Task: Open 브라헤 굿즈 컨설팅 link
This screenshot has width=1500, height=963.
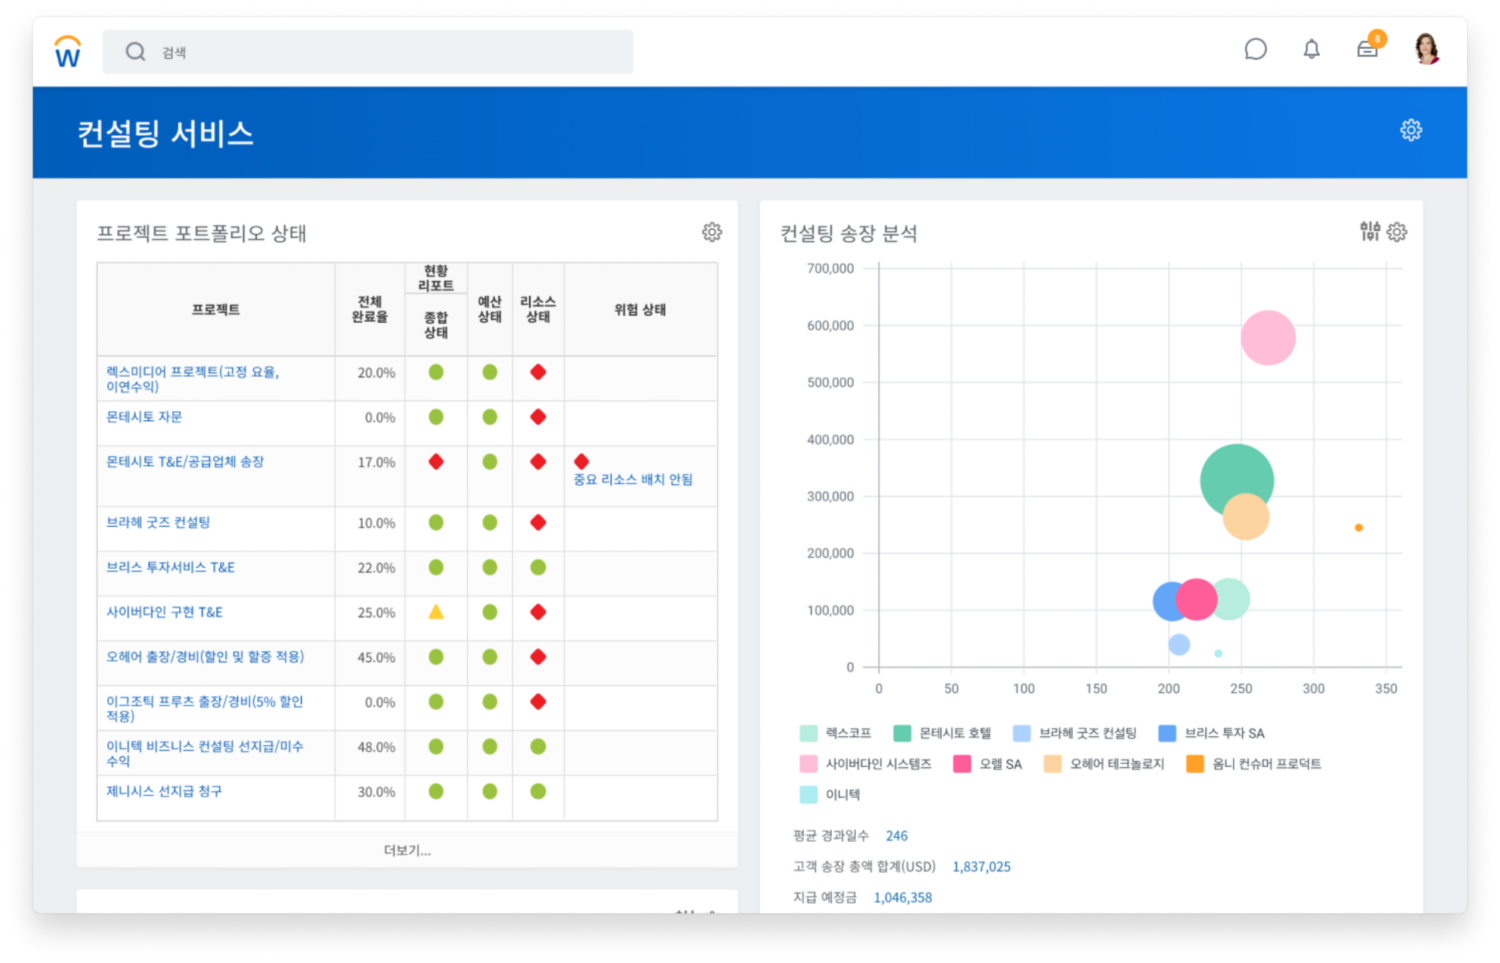Action: point(158,522)
